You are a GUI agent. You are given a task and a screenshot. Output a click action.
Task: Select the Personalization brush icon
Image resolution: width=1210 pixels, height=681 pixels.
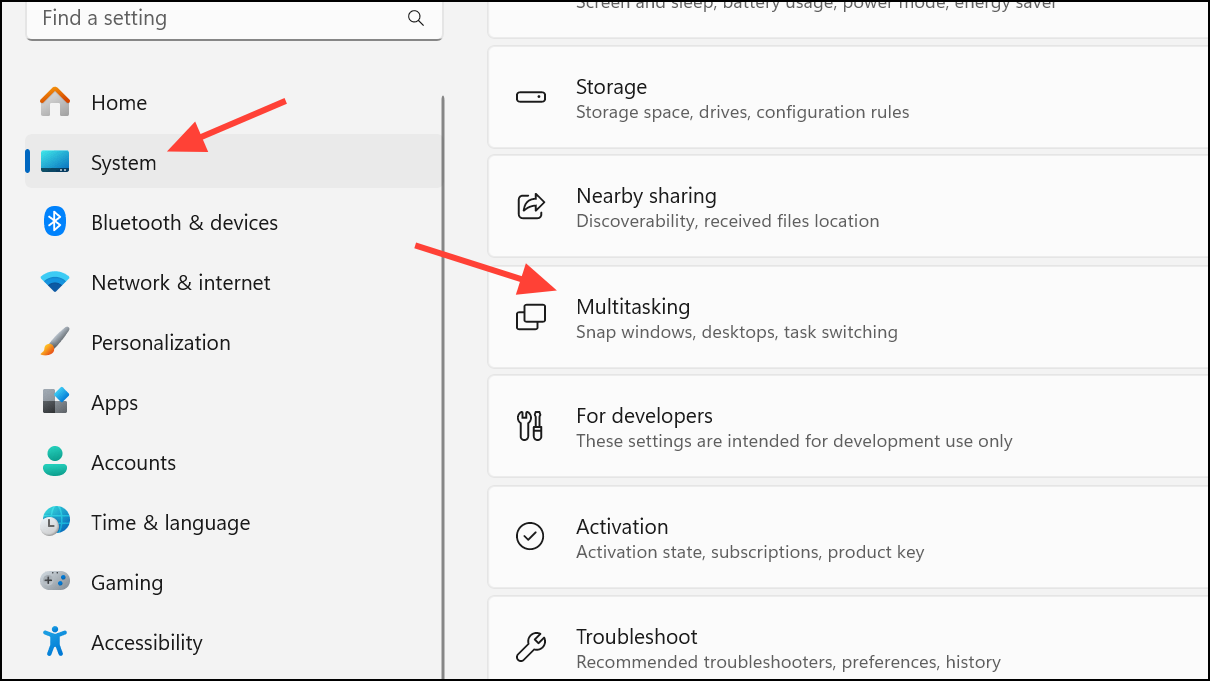pyautogui.click(x=54, y=341)
